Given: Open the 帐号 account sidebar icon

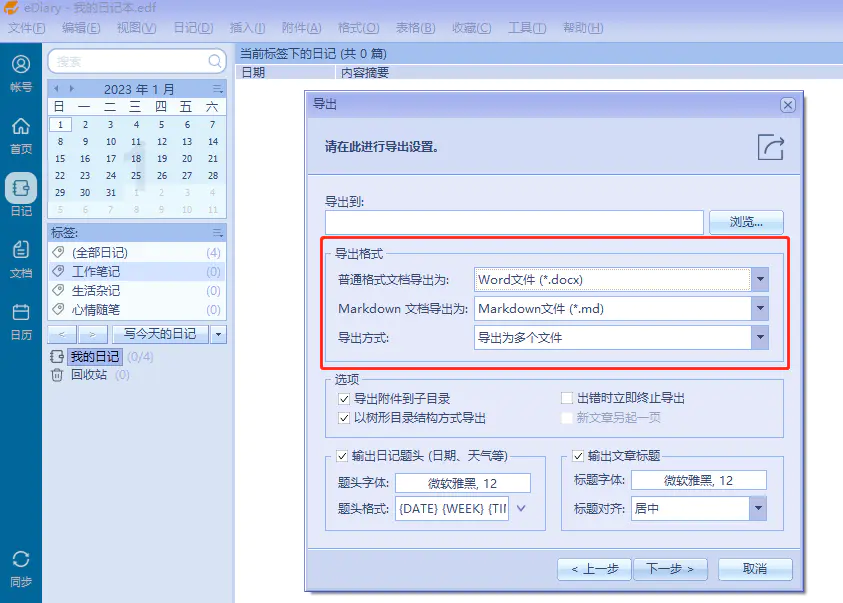Looking at the screenshot, I should click(x=21, y=64).
